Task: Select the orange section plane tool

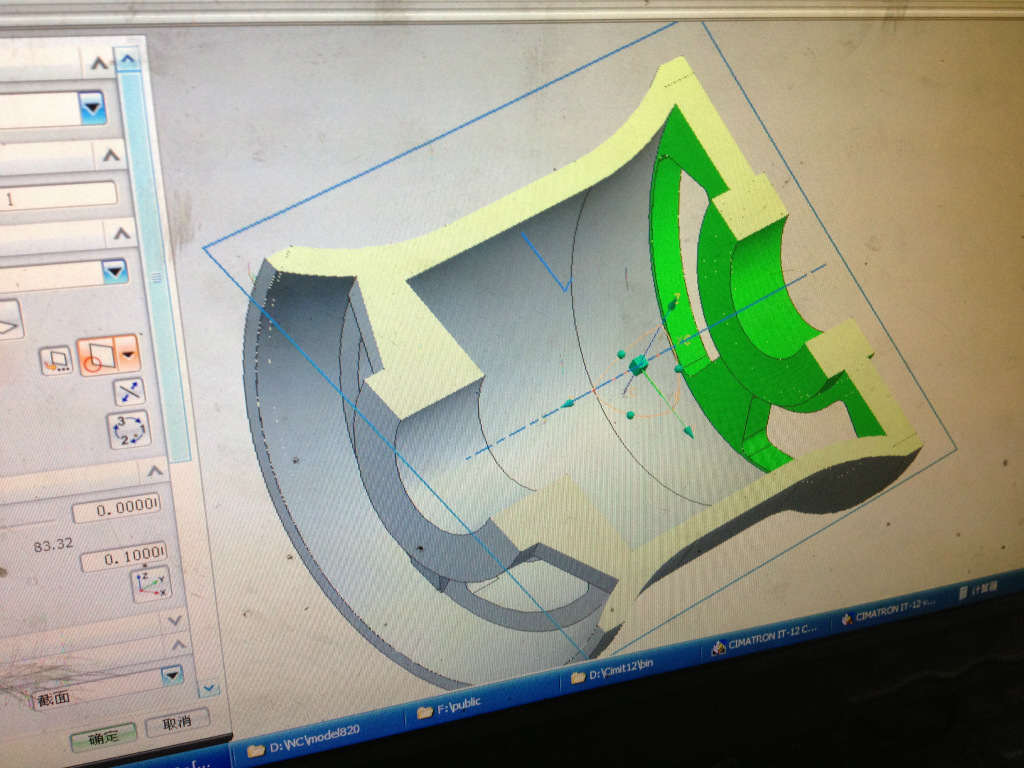Action: point(97,356)
